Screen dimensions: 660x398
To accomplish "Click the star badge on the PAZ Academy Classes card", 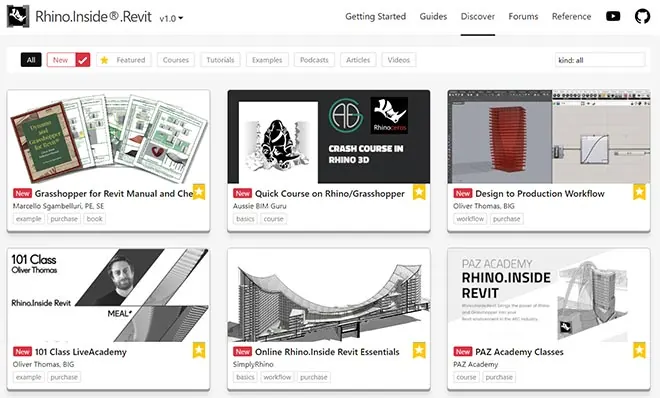I will tap(639, 350).
